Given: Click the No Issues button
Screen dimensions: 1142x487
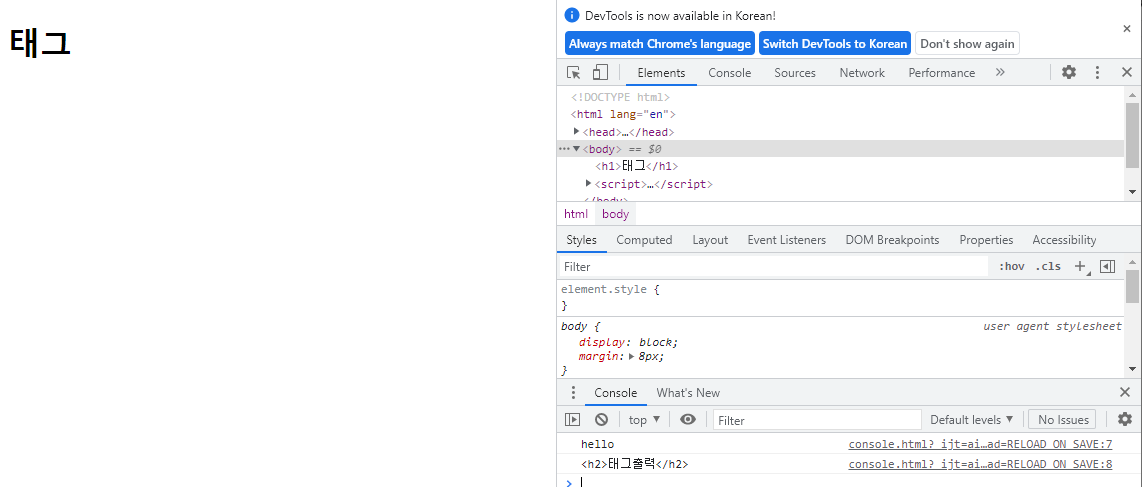Looking at the screenshot, I should tap(1063, 419).
